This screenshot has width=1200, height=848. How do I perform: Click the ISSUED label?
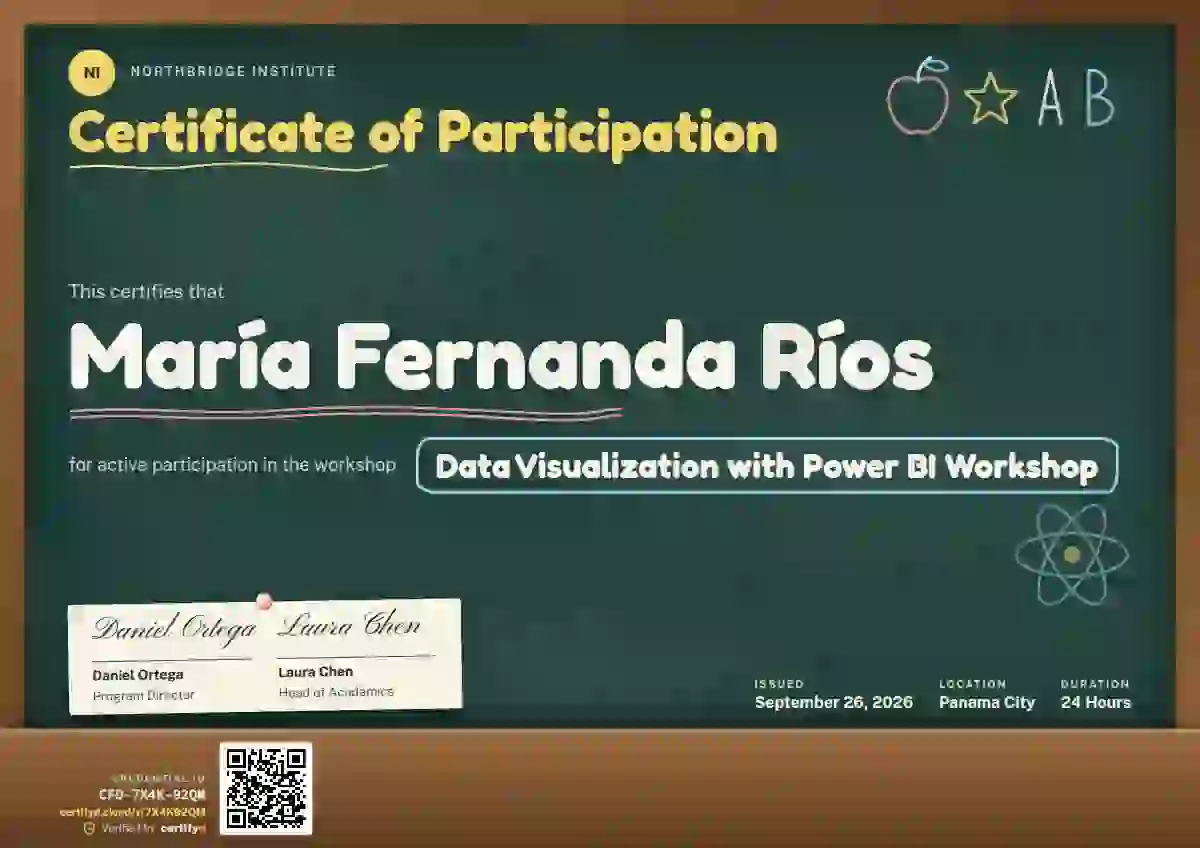[779, 684]
